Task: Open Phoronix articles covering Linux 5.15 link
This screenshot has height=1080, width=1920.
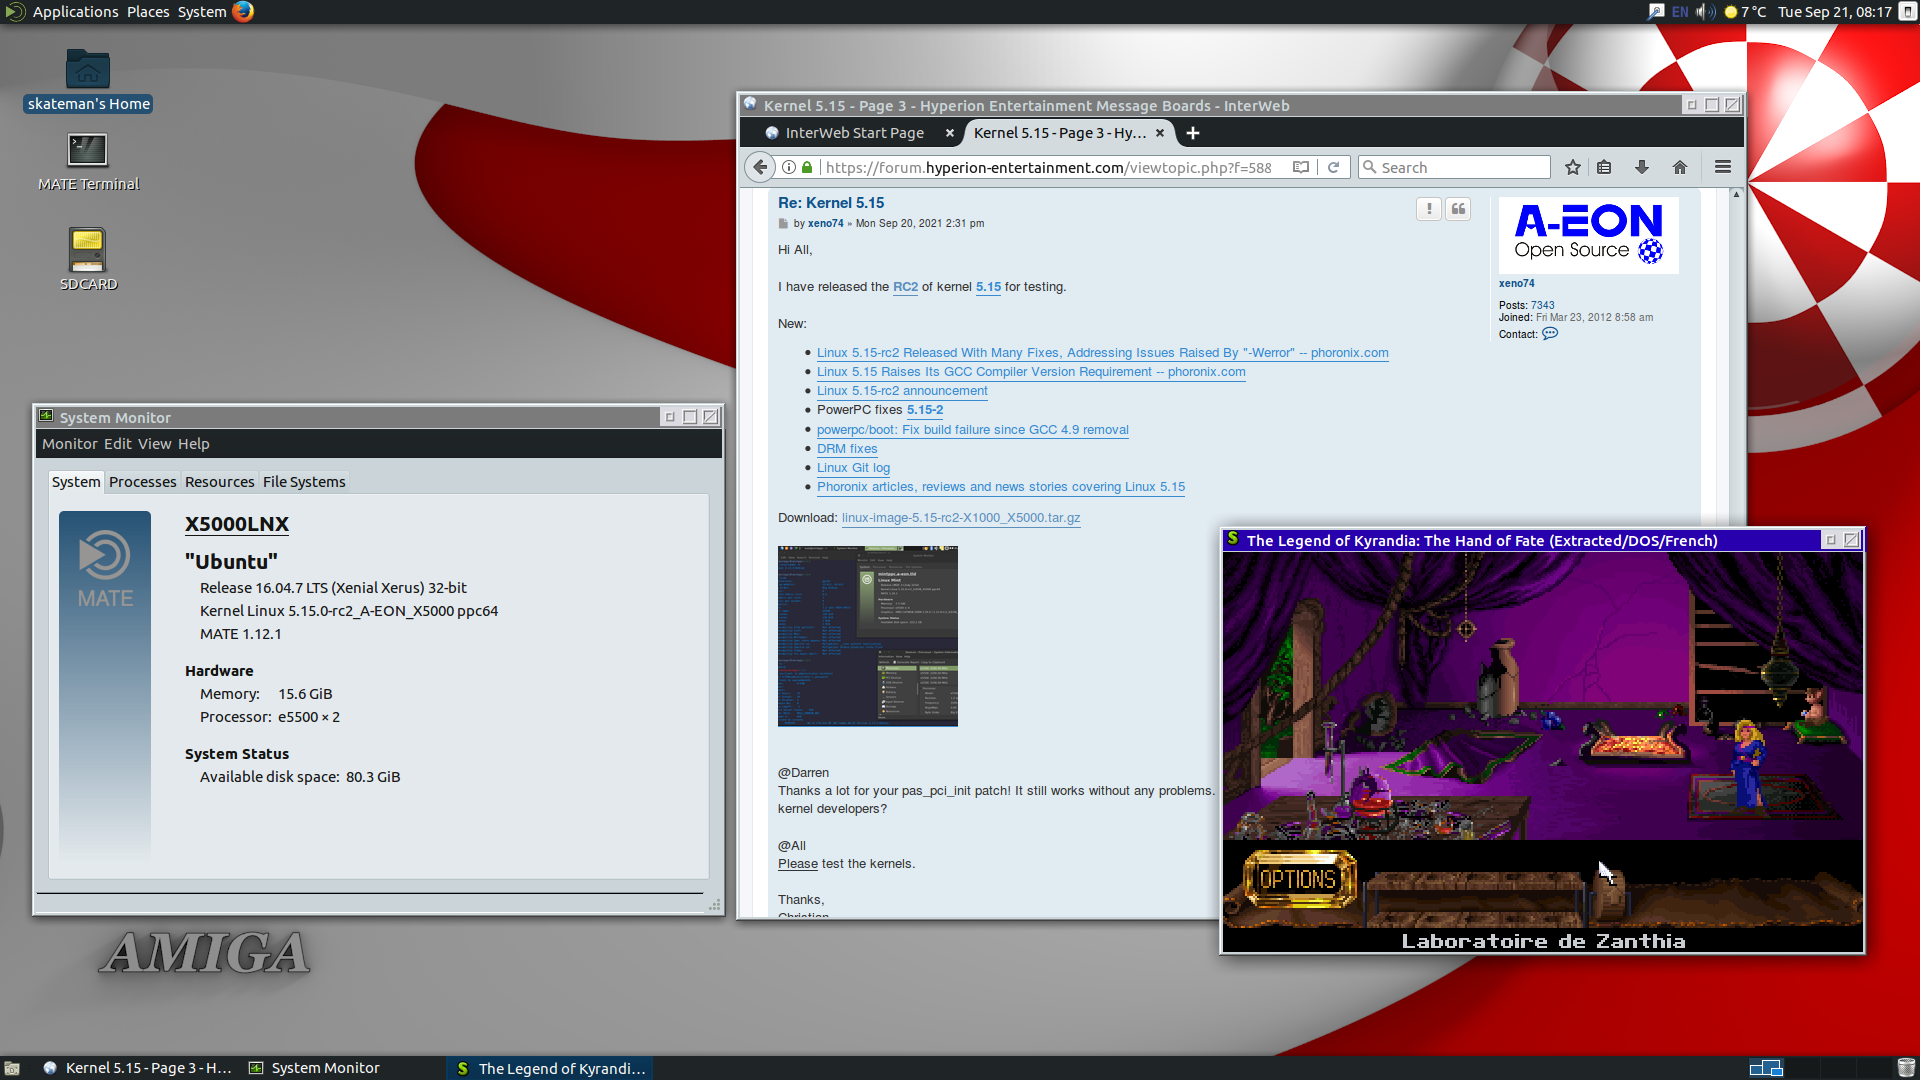Action: [x=1001, y=487]
